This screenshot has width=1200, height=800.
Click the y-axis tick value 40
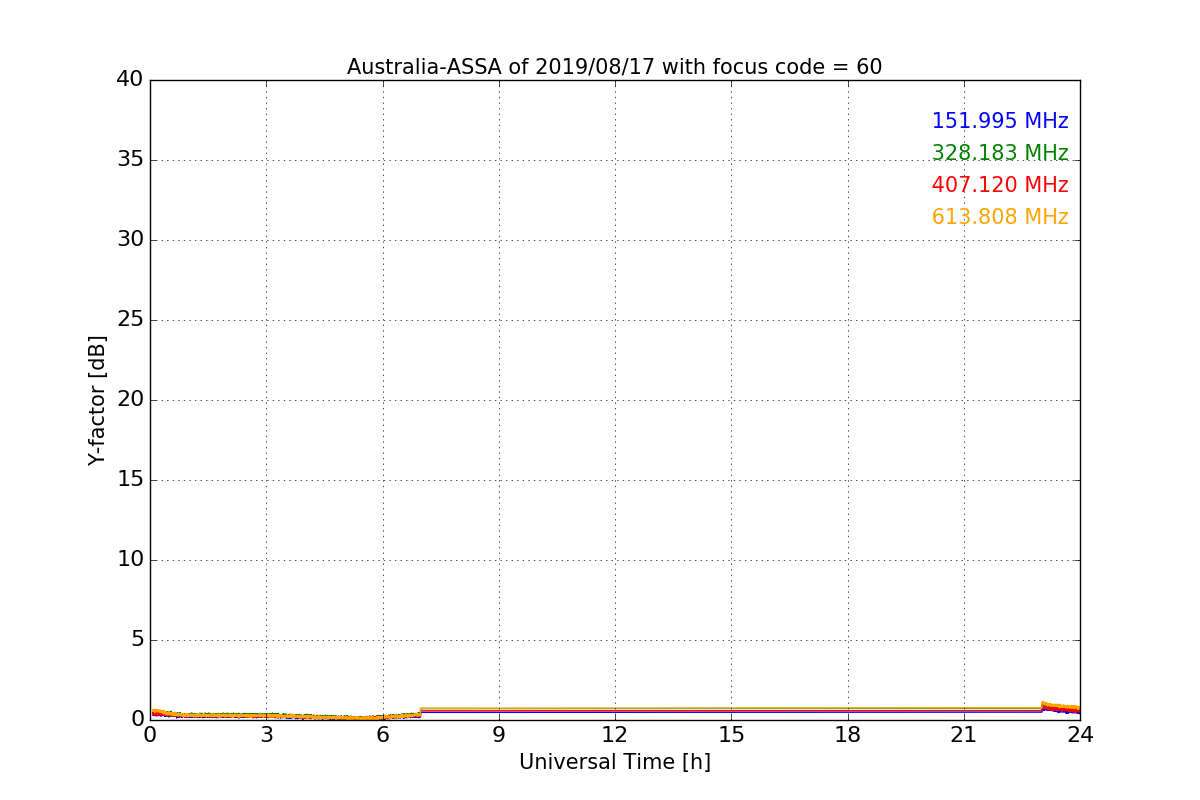(x=130, y=80)
